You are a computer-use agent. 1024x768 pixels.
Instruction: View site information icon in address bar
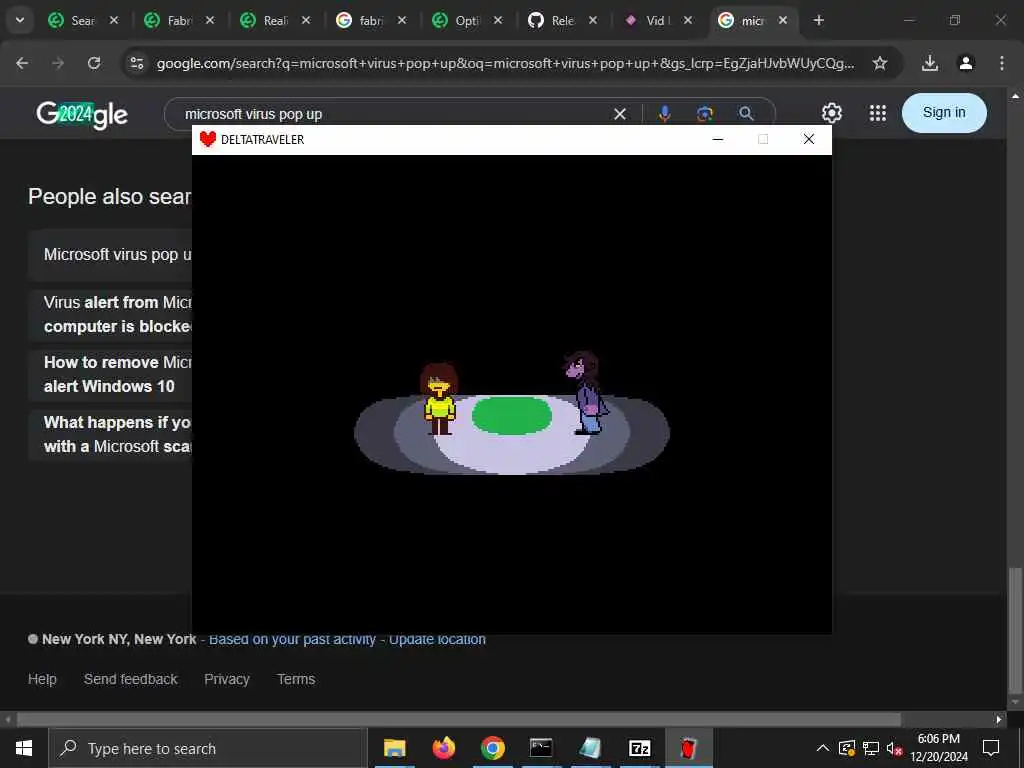click(x=136, y=63)
